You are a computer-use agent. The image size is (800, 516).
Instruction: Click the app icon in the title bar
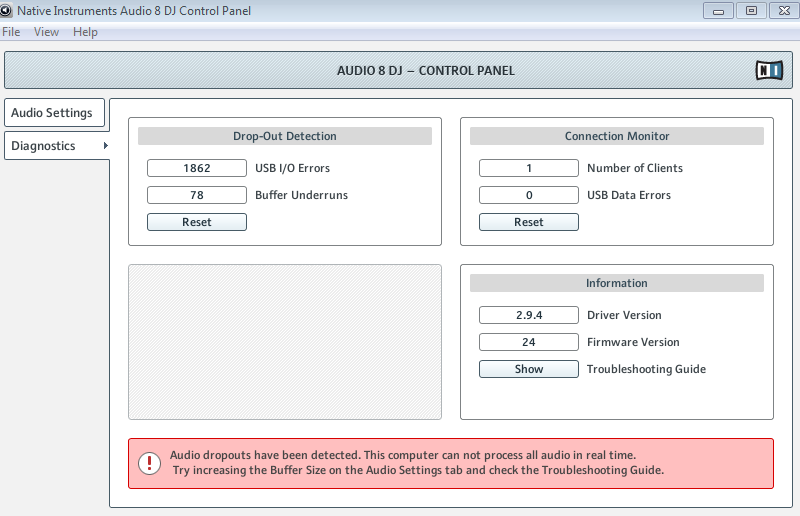click(x=5, y=10)
